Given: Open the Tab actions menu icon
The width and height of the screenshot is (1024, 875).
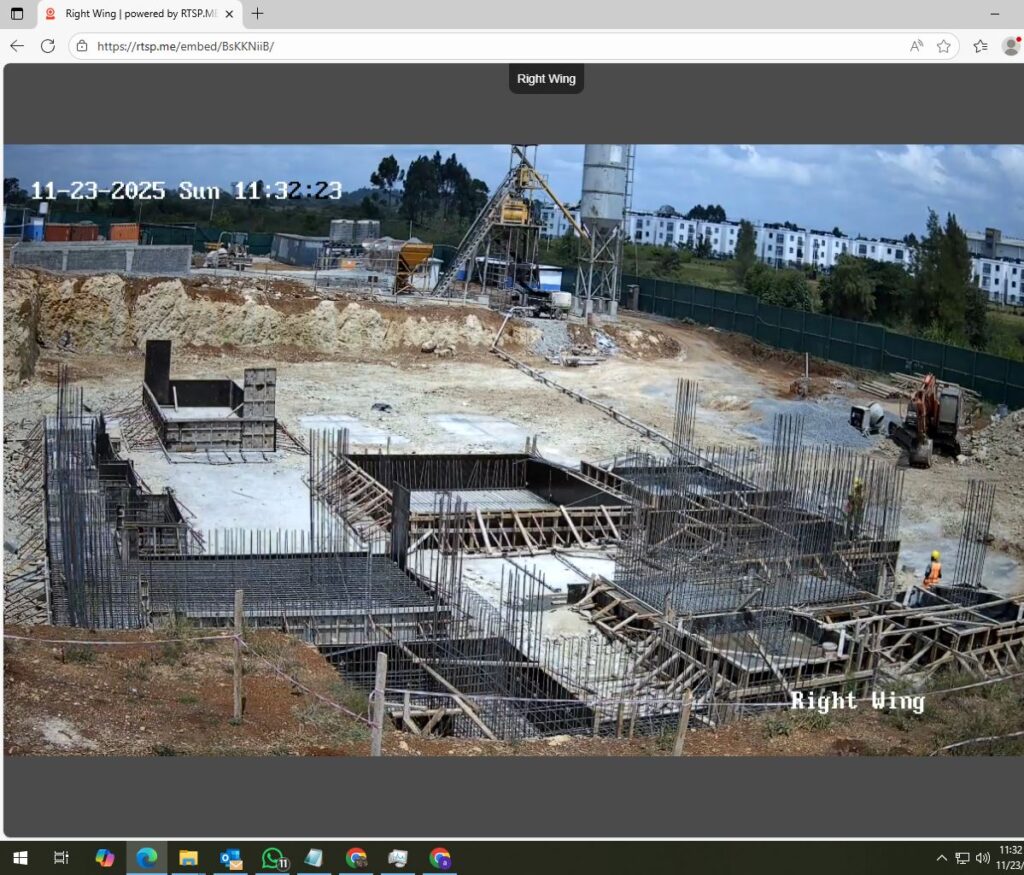Looking at the screenshot, I should pos(17,14).
